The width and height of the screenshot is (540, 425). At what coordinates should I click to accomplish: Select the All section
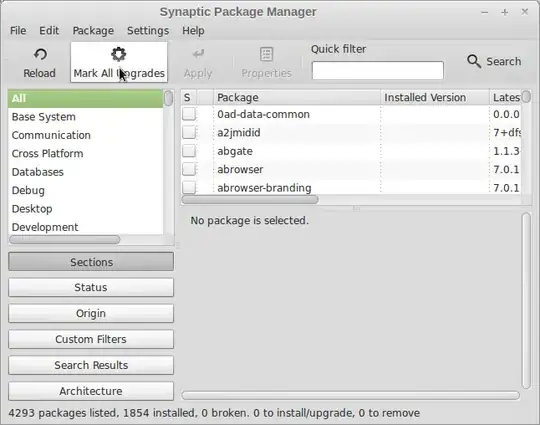point(85,99)
